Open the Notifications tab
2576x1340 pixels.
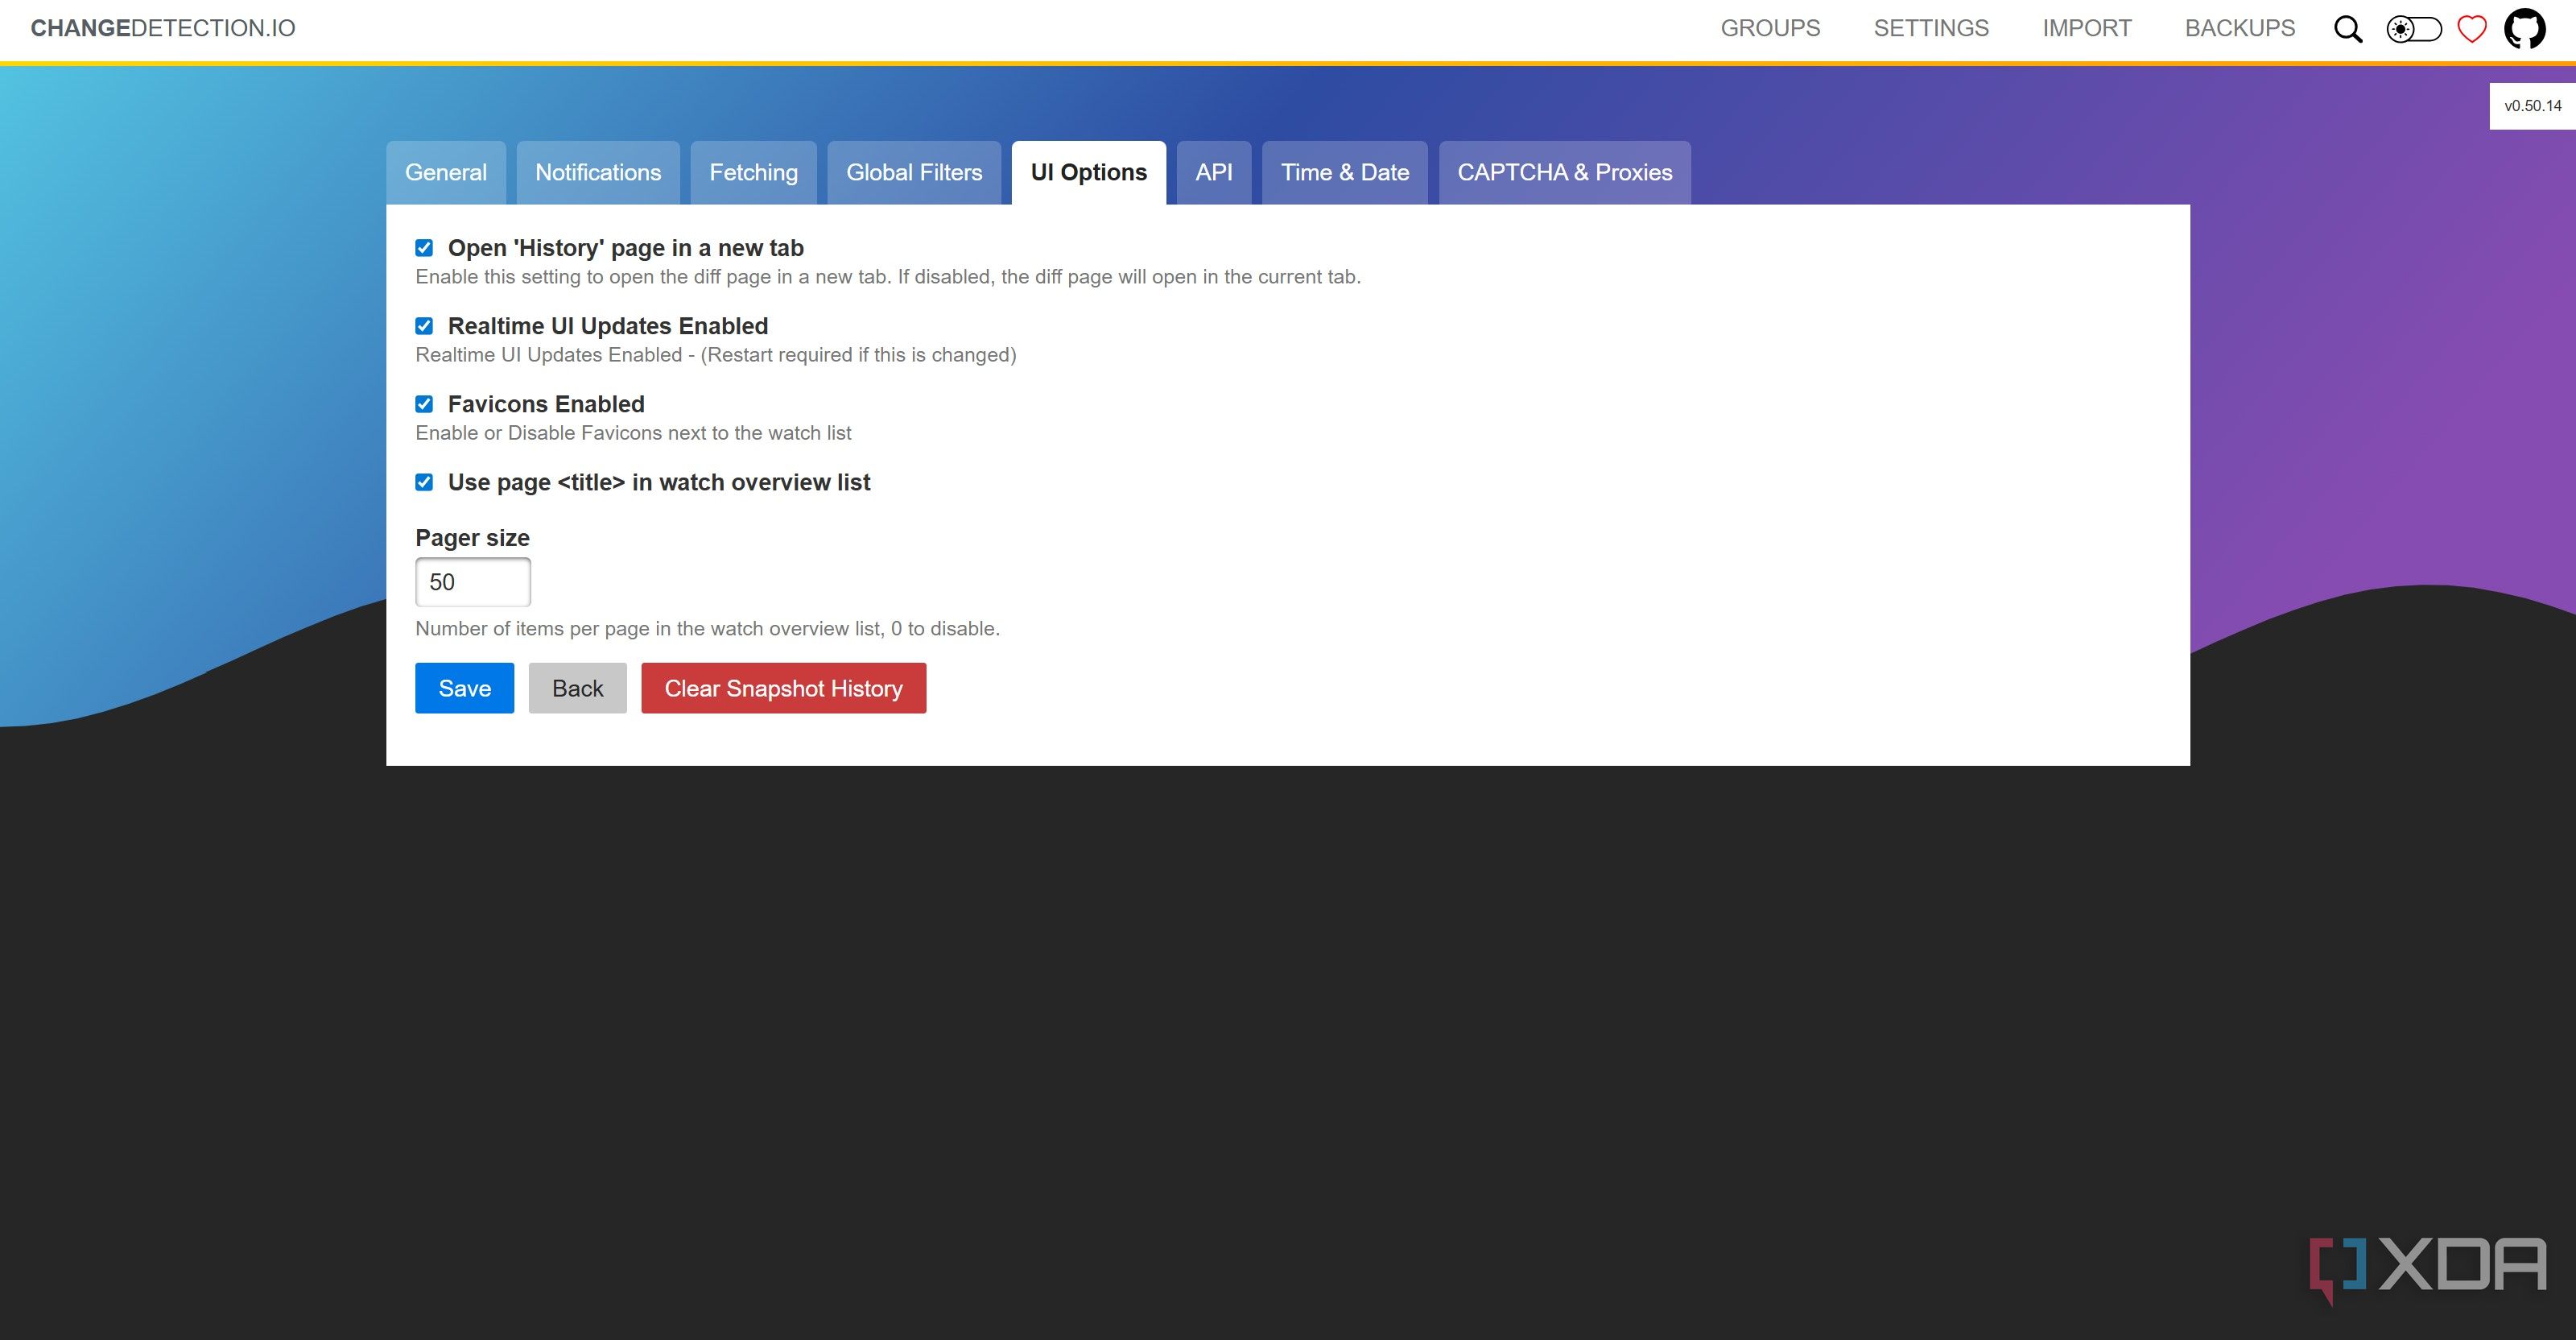coord(598,173)
